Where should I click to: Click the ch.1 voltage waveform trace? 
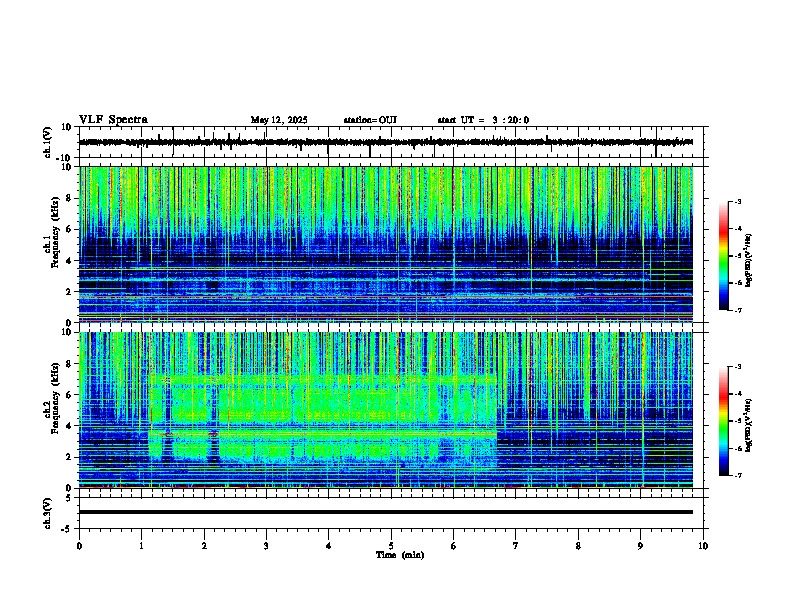[386, 142]
